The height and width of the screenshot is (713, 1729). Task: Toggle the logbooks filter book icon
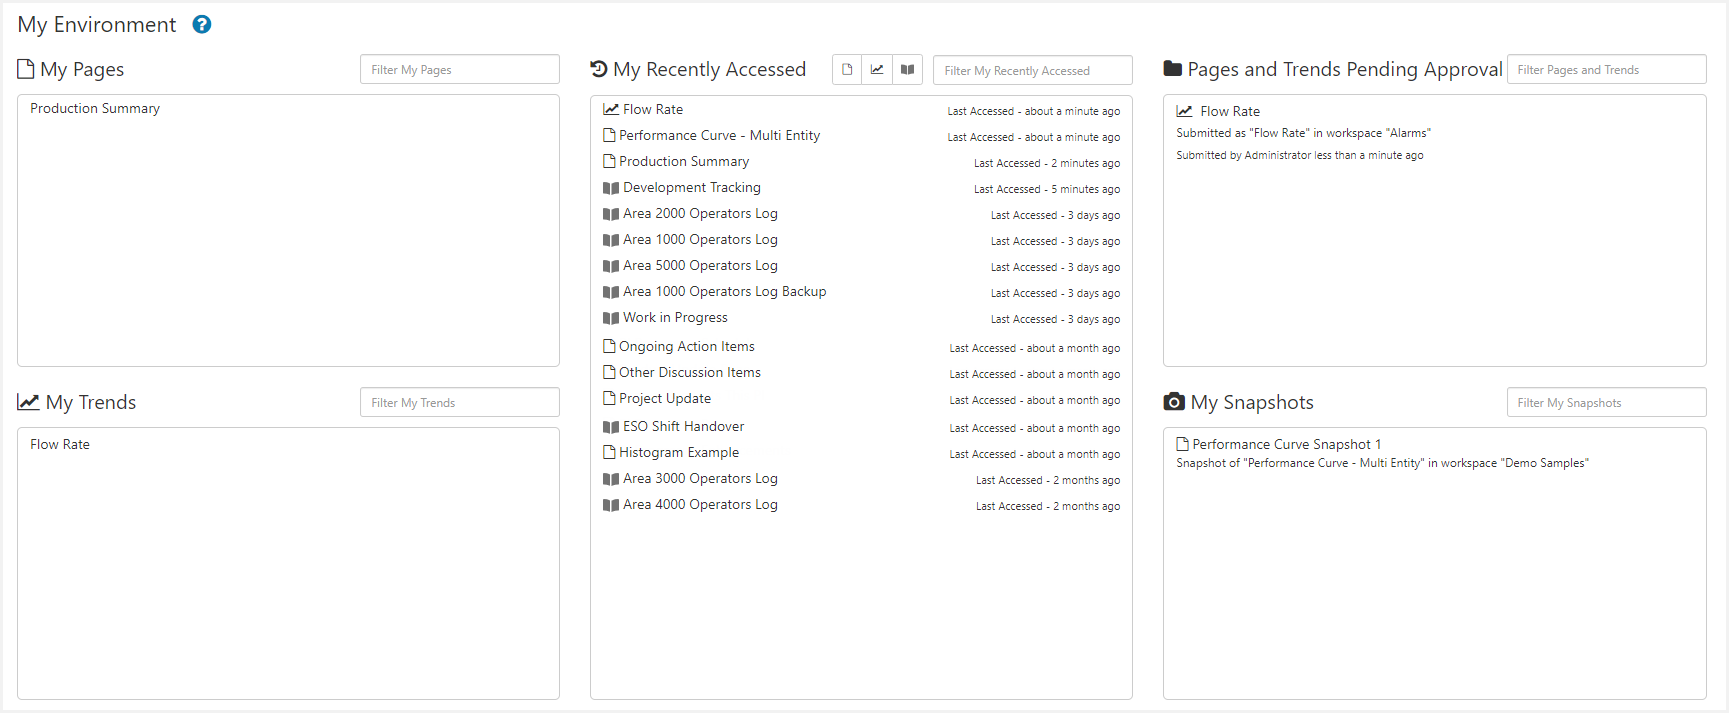click(x=907, y=70)
